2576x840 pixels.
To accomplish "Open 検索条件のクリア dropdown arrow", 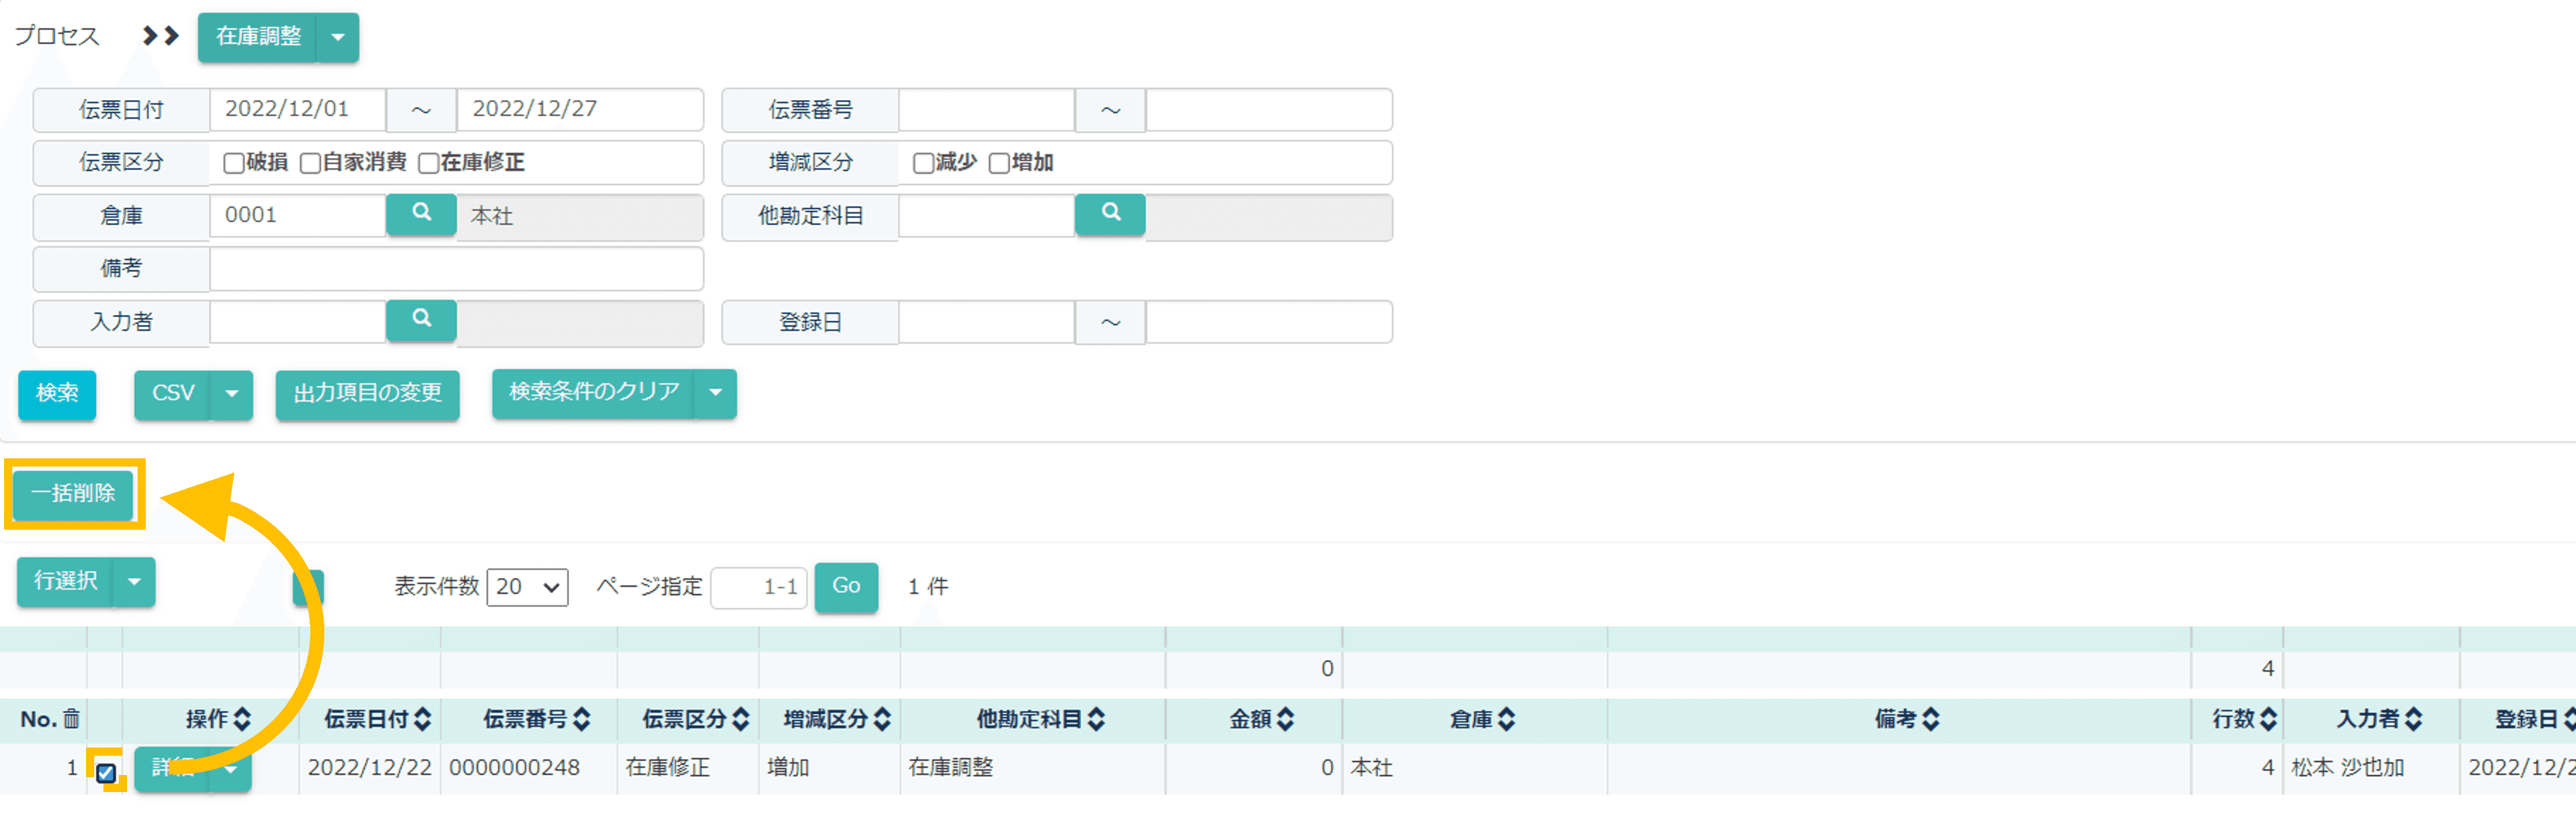I will (x=716, y=393).
